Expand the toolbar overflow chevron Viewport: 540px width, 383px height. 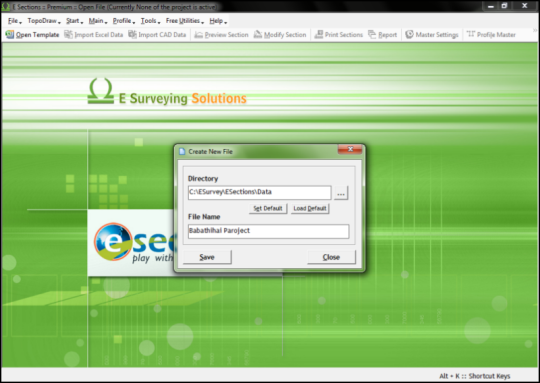click(535, 30)
